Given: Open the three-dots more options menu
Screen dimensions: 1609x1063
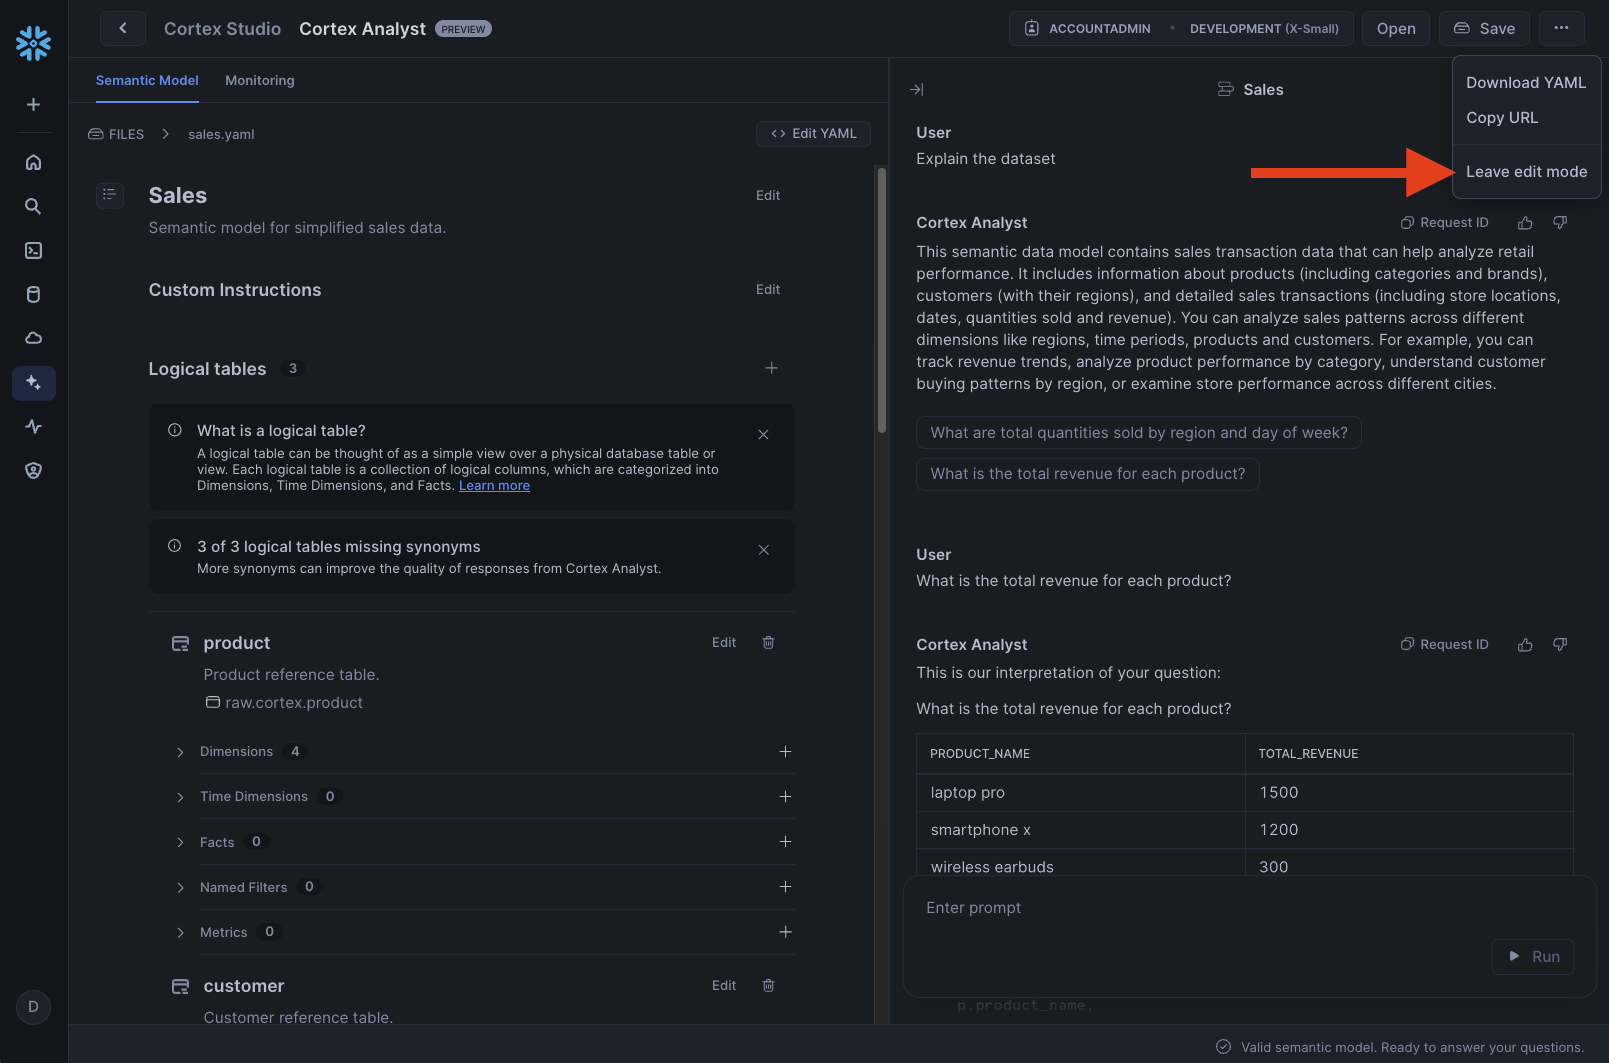Looking at the screenshot, I should coord(1561,28).
